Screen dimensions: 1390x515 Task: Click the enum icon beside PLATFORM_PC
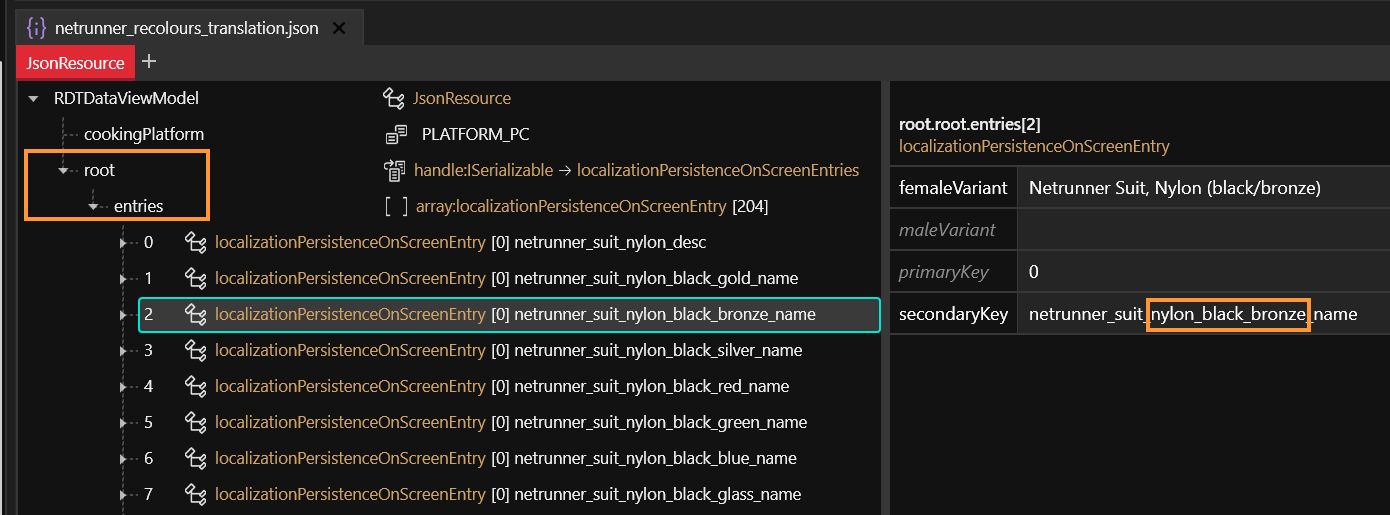coord(396,134)
